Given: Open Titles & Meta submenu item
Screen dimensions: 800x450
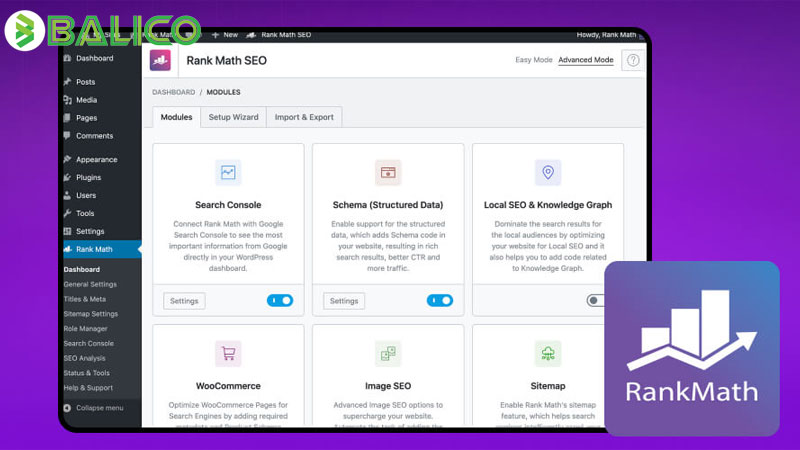Looking at the screenshot, I should pyautogui.click(x=85, y=299).
